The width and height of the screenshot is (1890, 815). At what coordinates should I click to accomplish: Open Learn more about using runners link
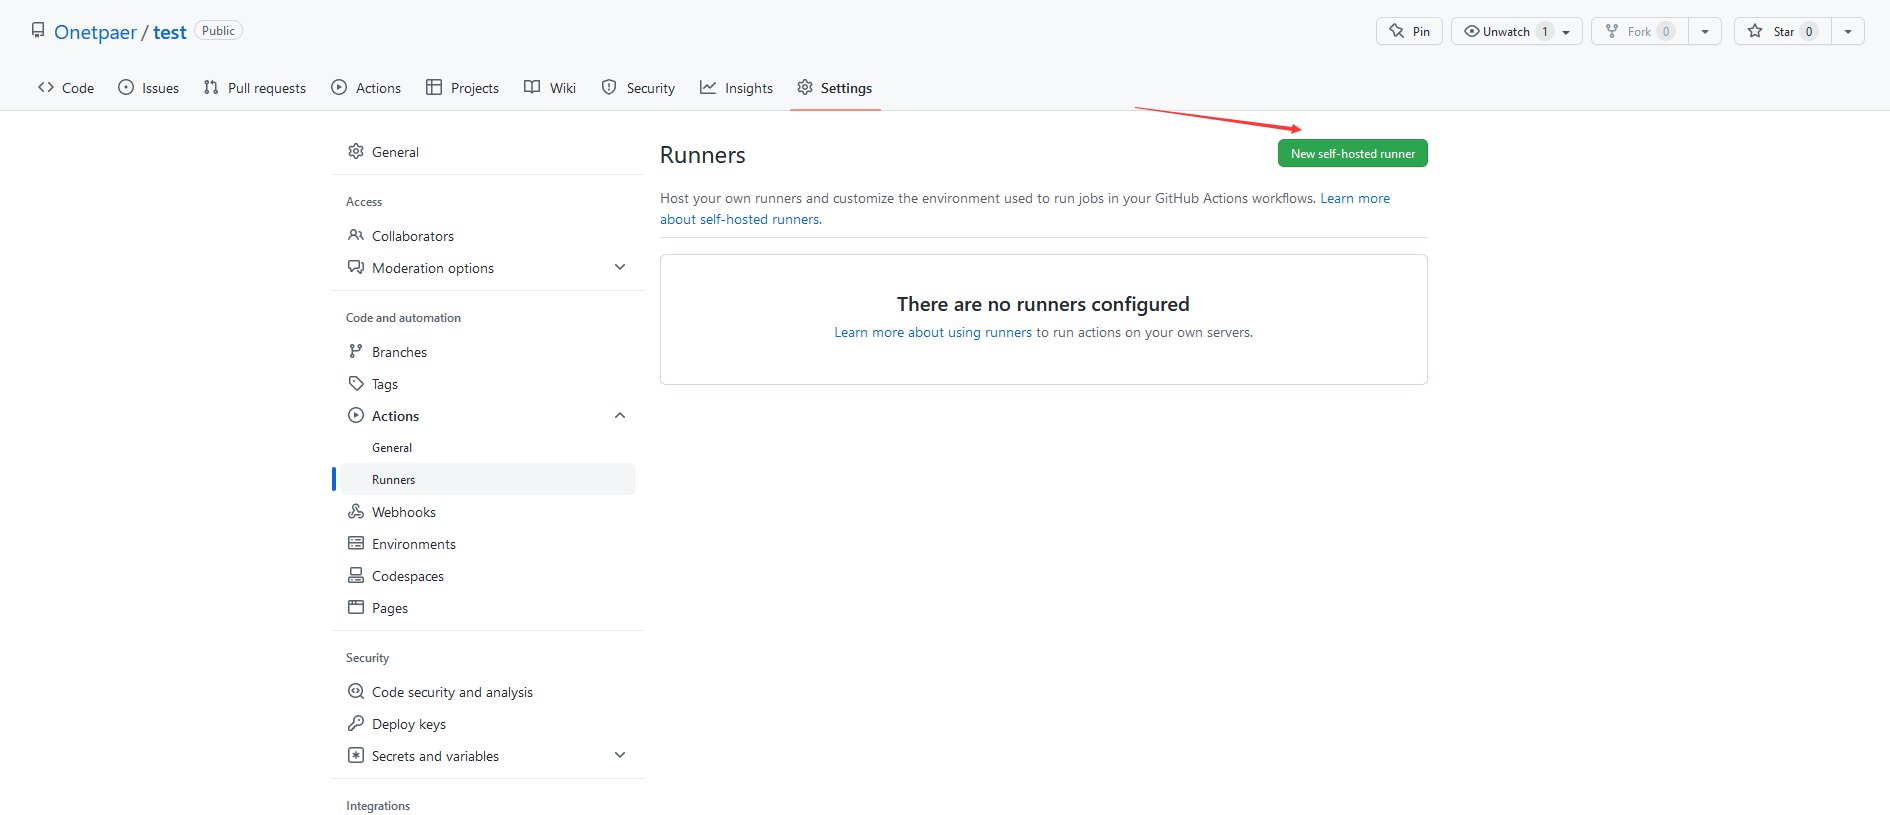(933, 332)
